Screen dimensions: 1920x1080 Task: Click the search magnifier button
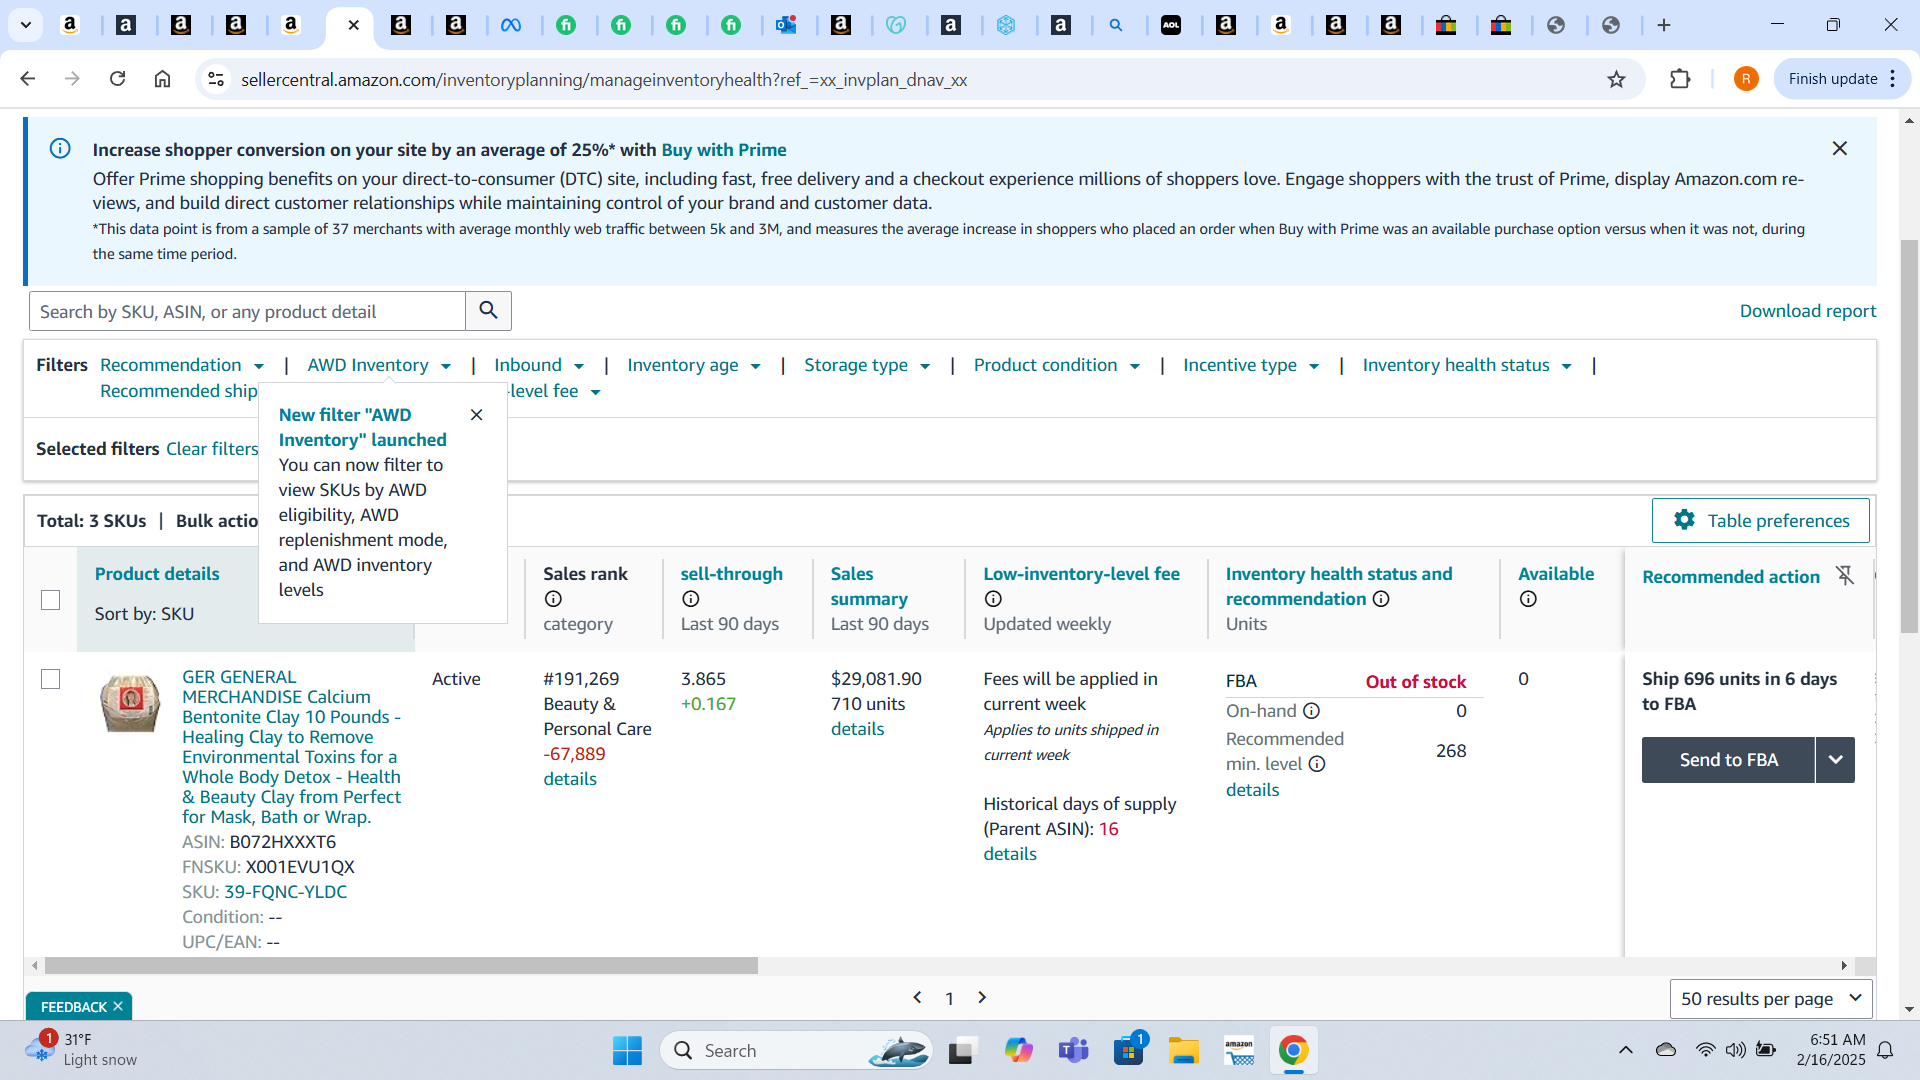click(x=488, y=311)
